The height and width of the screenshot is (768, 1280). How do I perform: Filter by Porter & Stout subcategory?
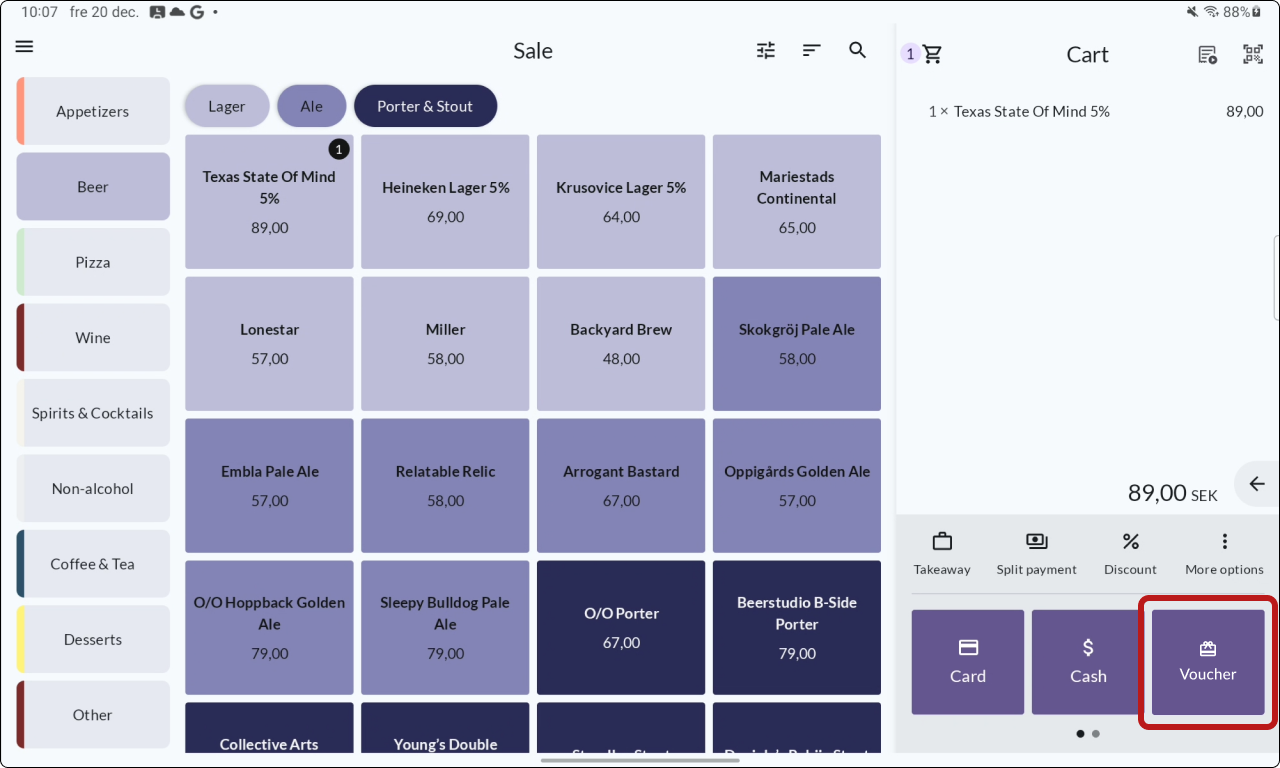coord(425,106)
